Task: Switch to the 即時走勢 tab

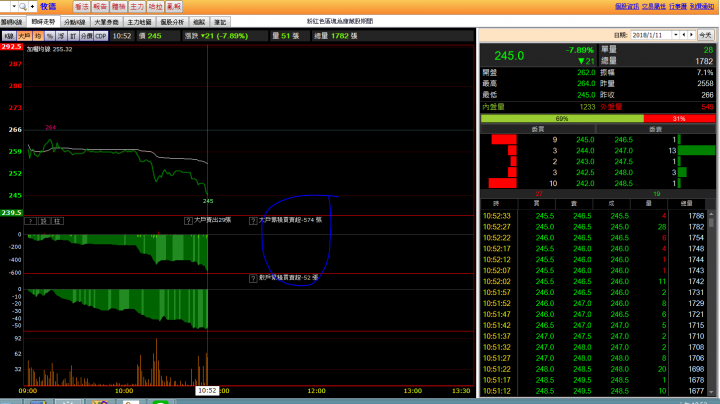Action: click(44, 22)
